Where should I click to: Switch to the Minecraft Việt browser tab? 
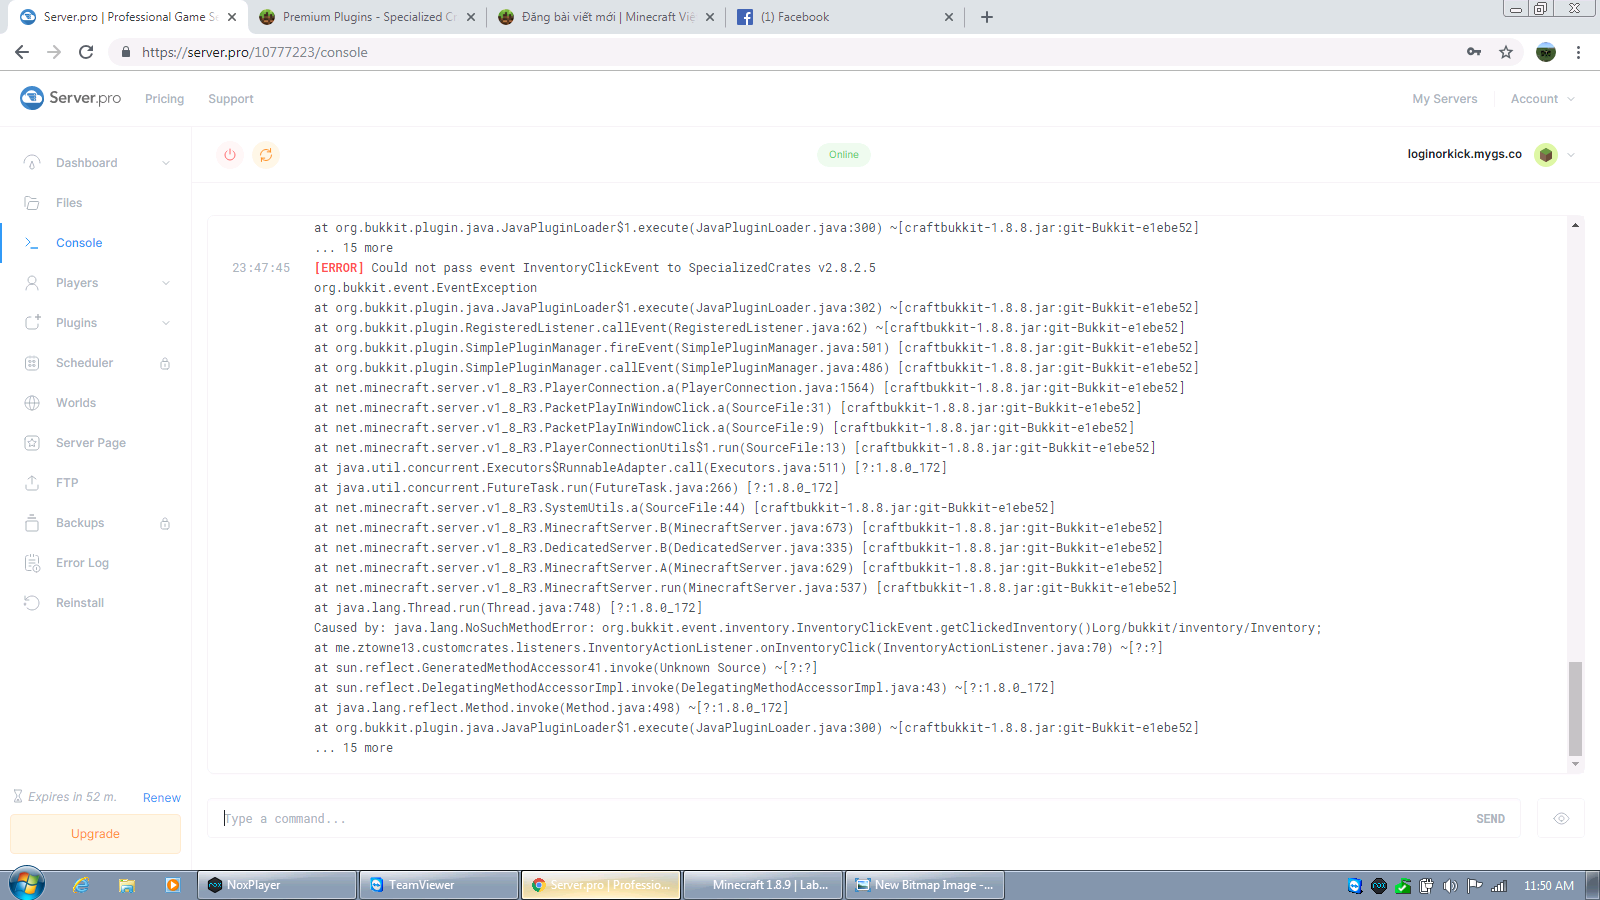608,17
